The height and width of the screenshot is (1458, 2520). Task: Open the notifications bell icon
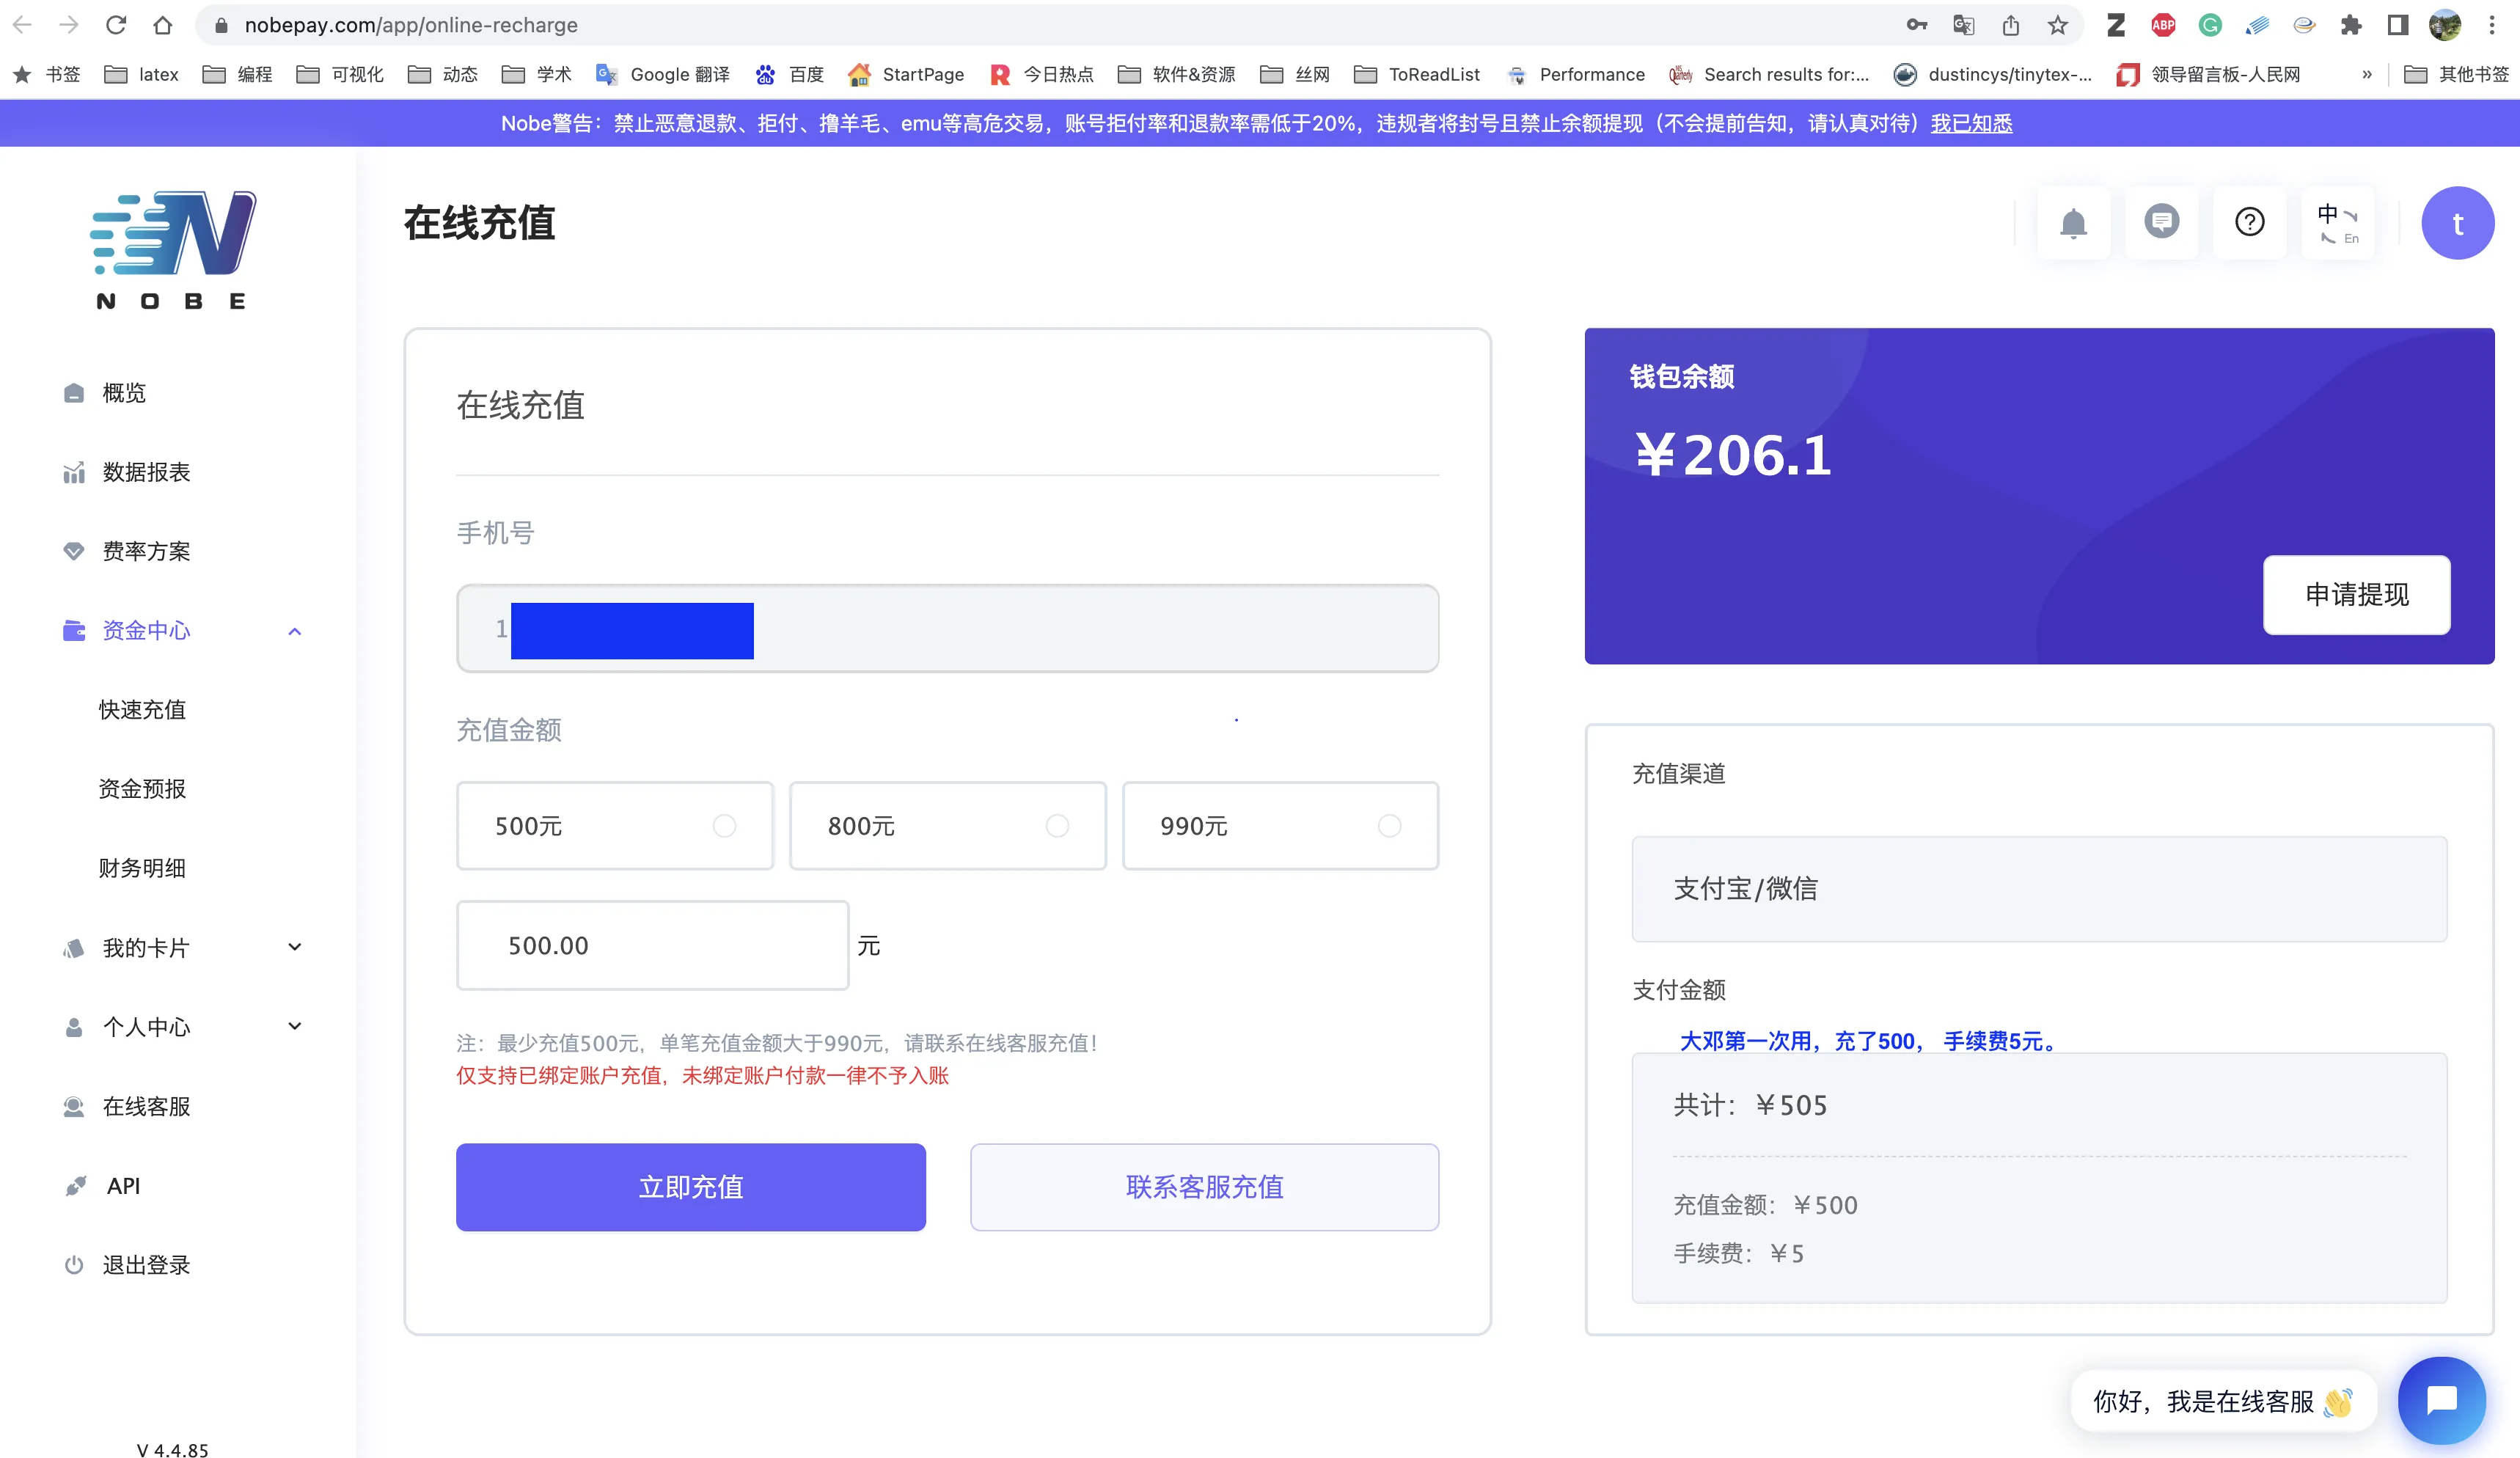point(2073,222)
